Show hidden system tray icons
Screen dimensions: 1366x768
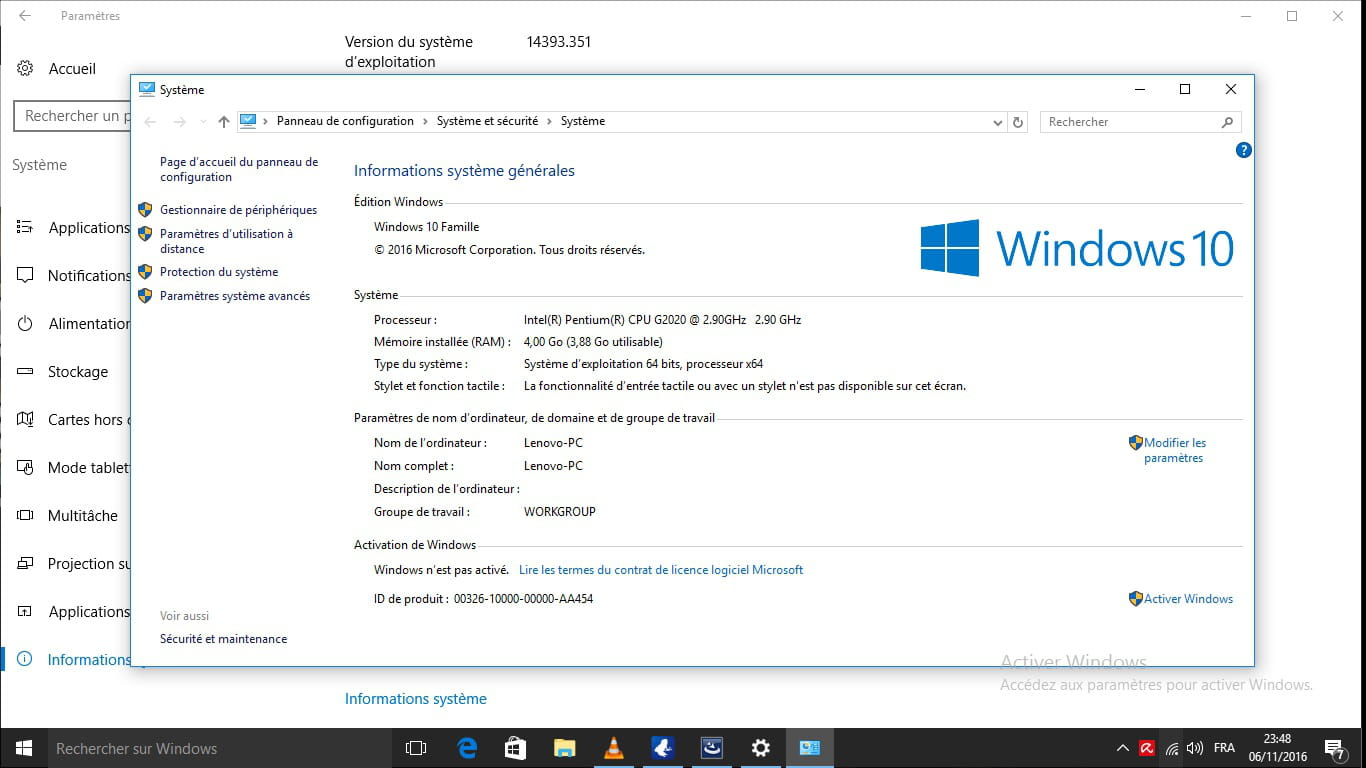coord(1124,748)
